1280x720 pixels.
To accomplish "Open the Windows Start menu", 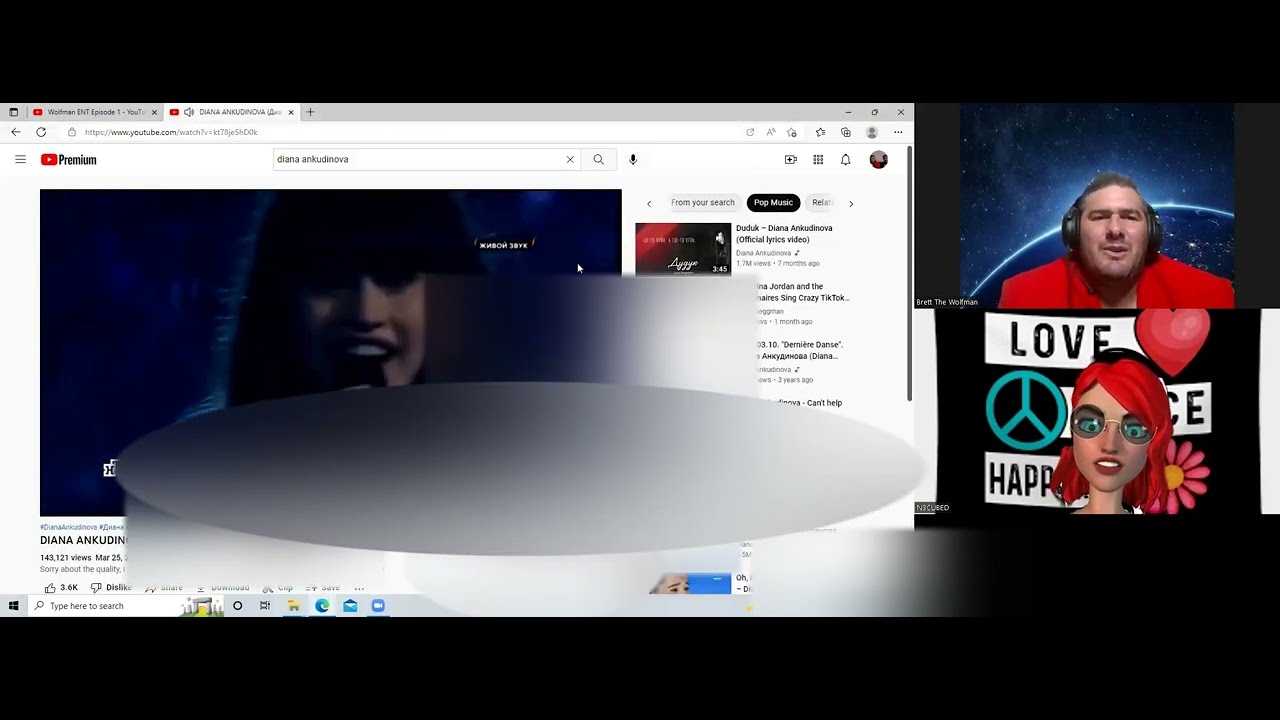I will click(x=14, y=606).
